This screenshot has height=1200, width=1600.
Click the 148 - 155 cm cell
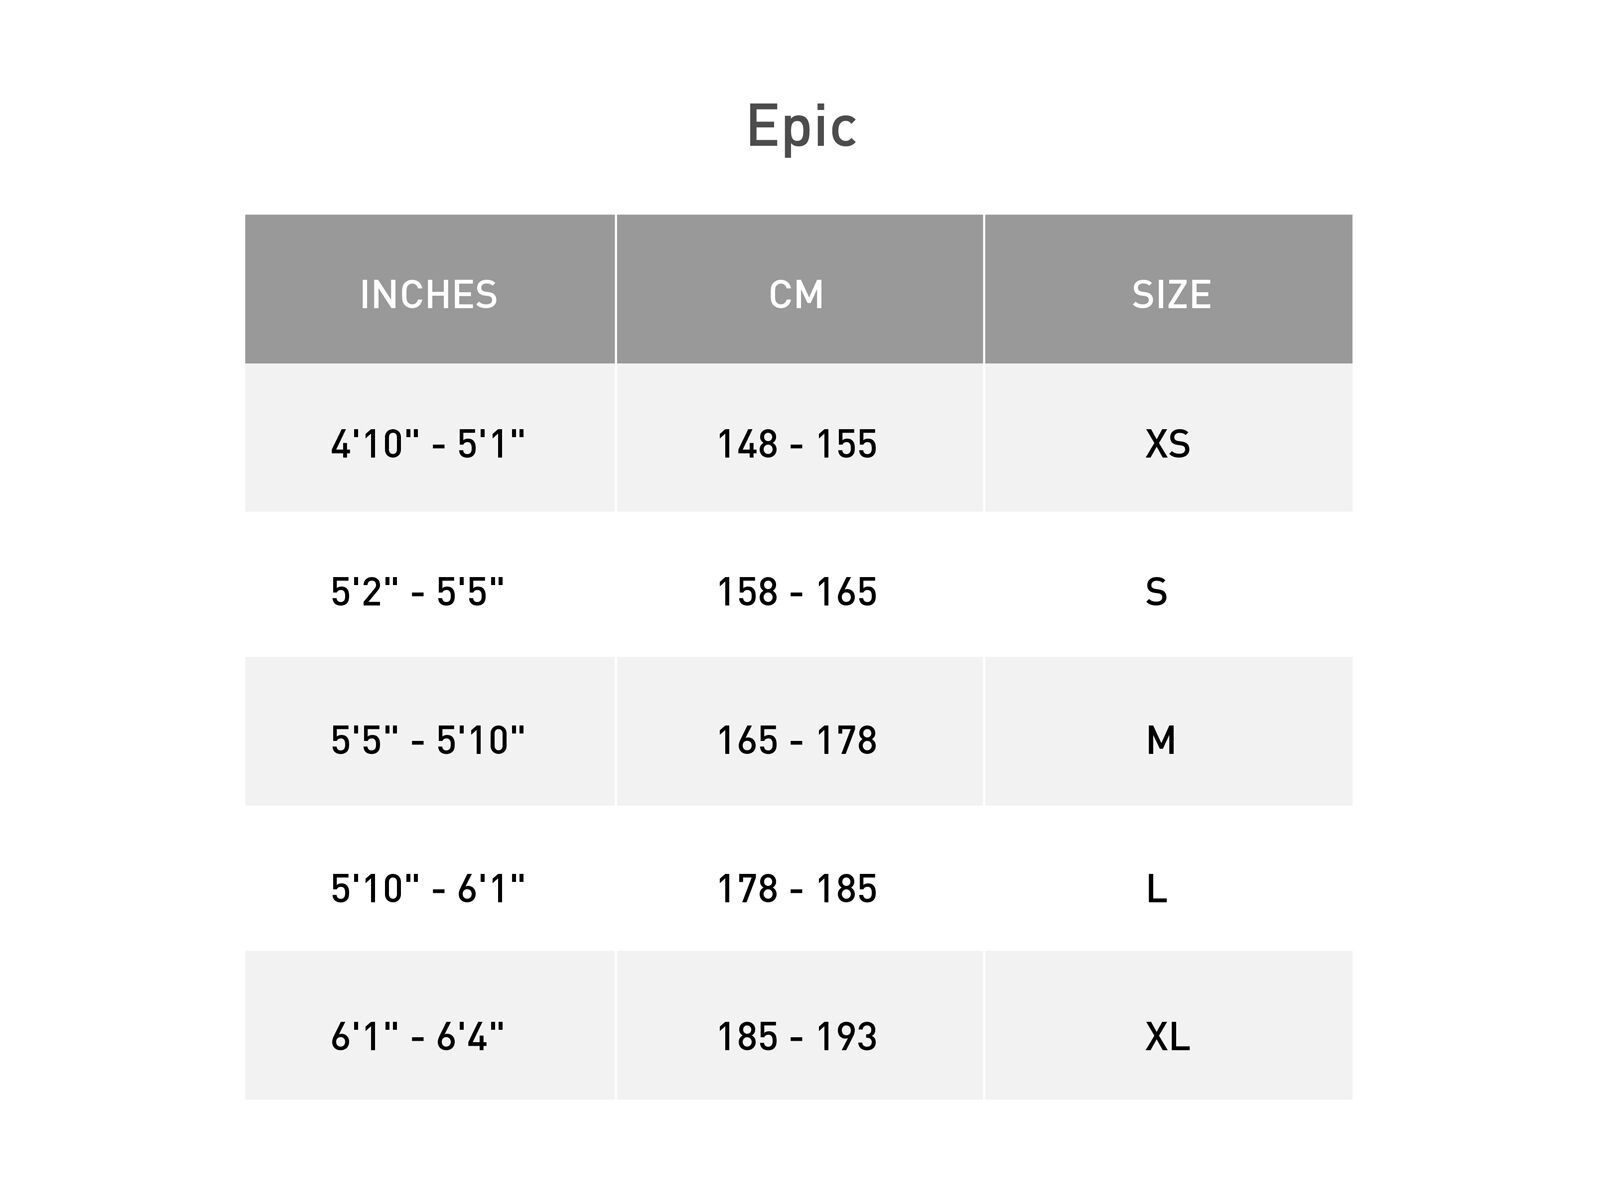pos(797,443)
